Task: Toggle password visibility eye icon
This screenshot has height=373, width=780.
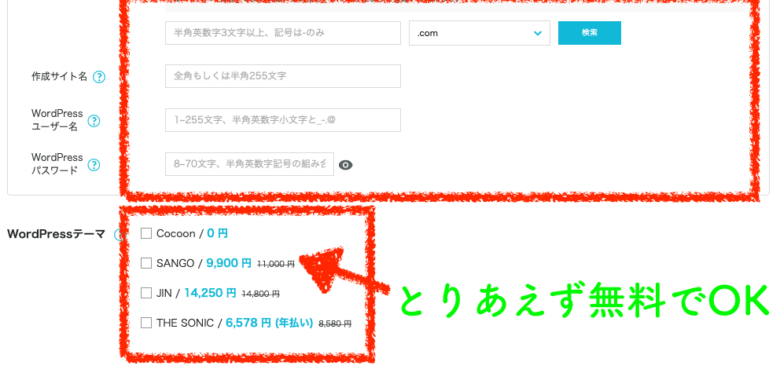Action: click(x=345, y=165)
